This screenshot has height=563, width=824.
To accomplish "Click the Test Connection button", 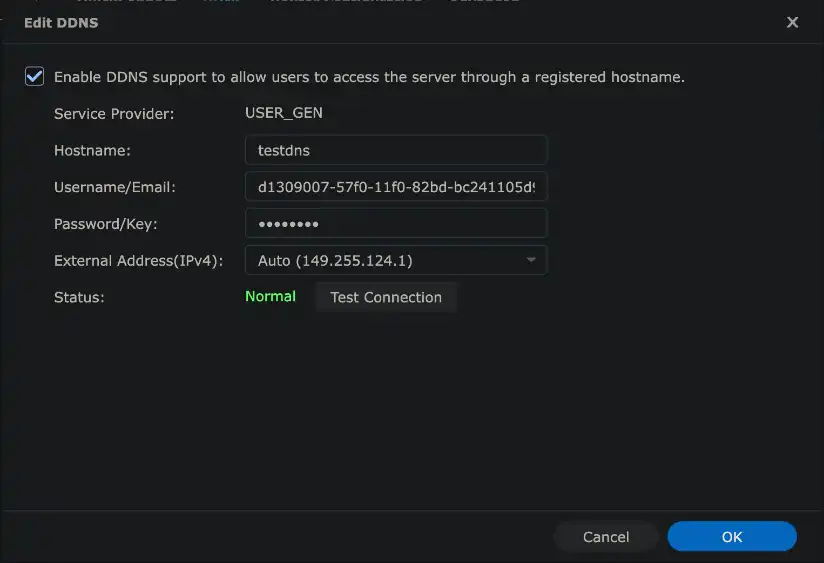I will tap(386, 298).
